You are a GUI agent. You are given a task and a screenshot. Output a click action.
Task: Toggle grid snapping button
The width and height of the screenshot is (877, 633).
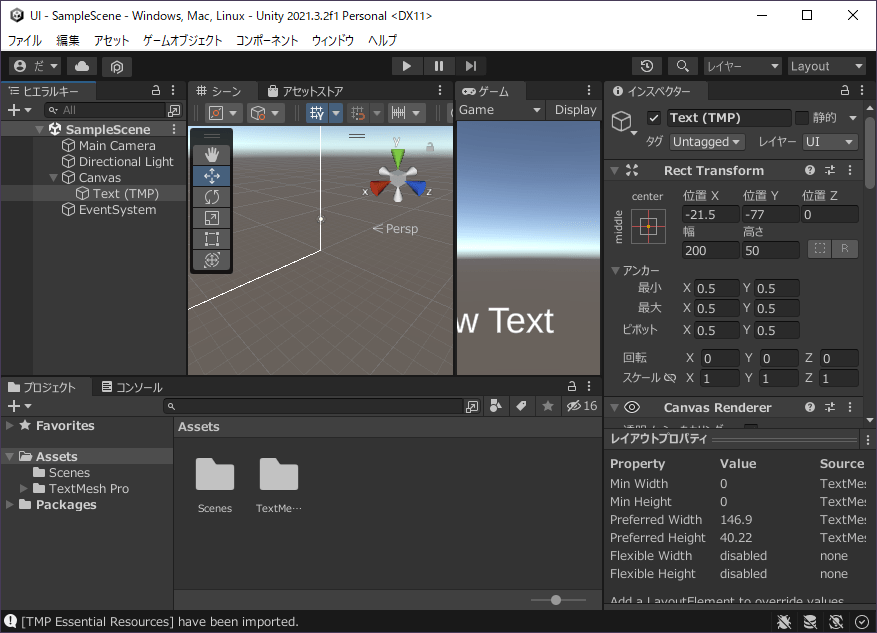pyautogui.click(x=358, y=114)
